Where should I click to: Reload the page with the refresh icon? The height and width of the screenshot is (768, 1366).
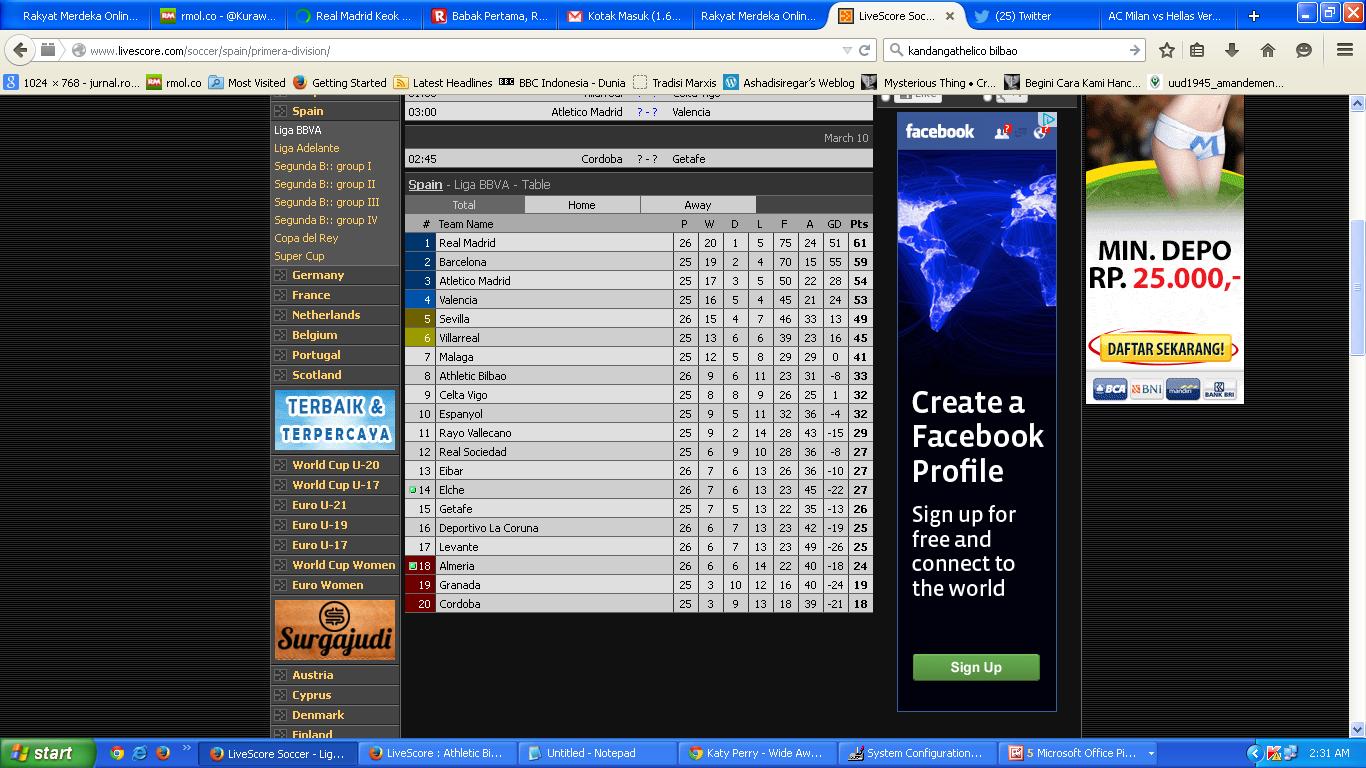click(865, 50)
